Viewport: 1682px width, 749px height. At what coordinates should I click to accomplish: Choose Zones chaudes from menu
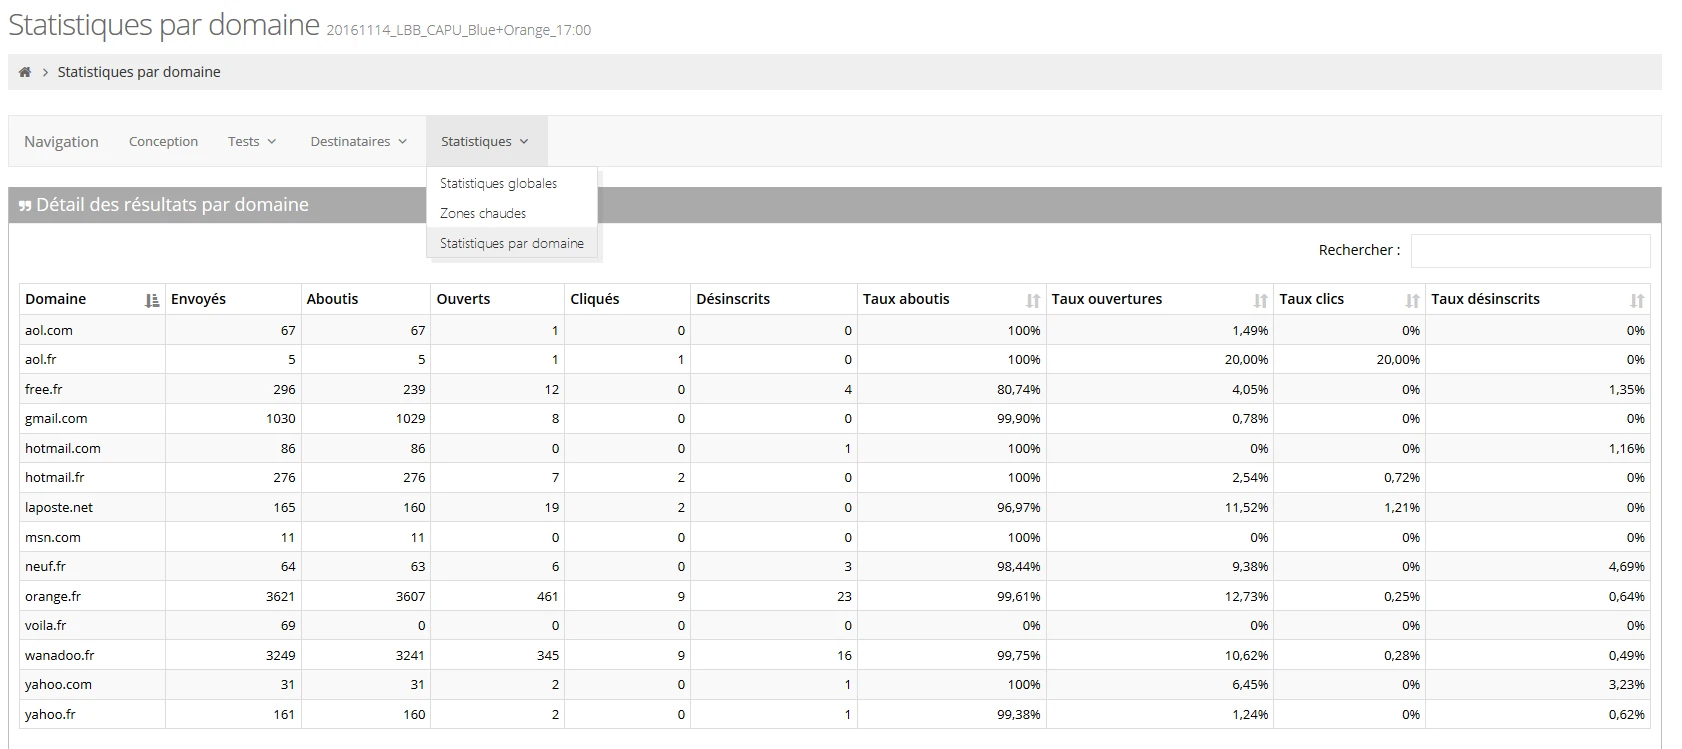coord(483,213)
